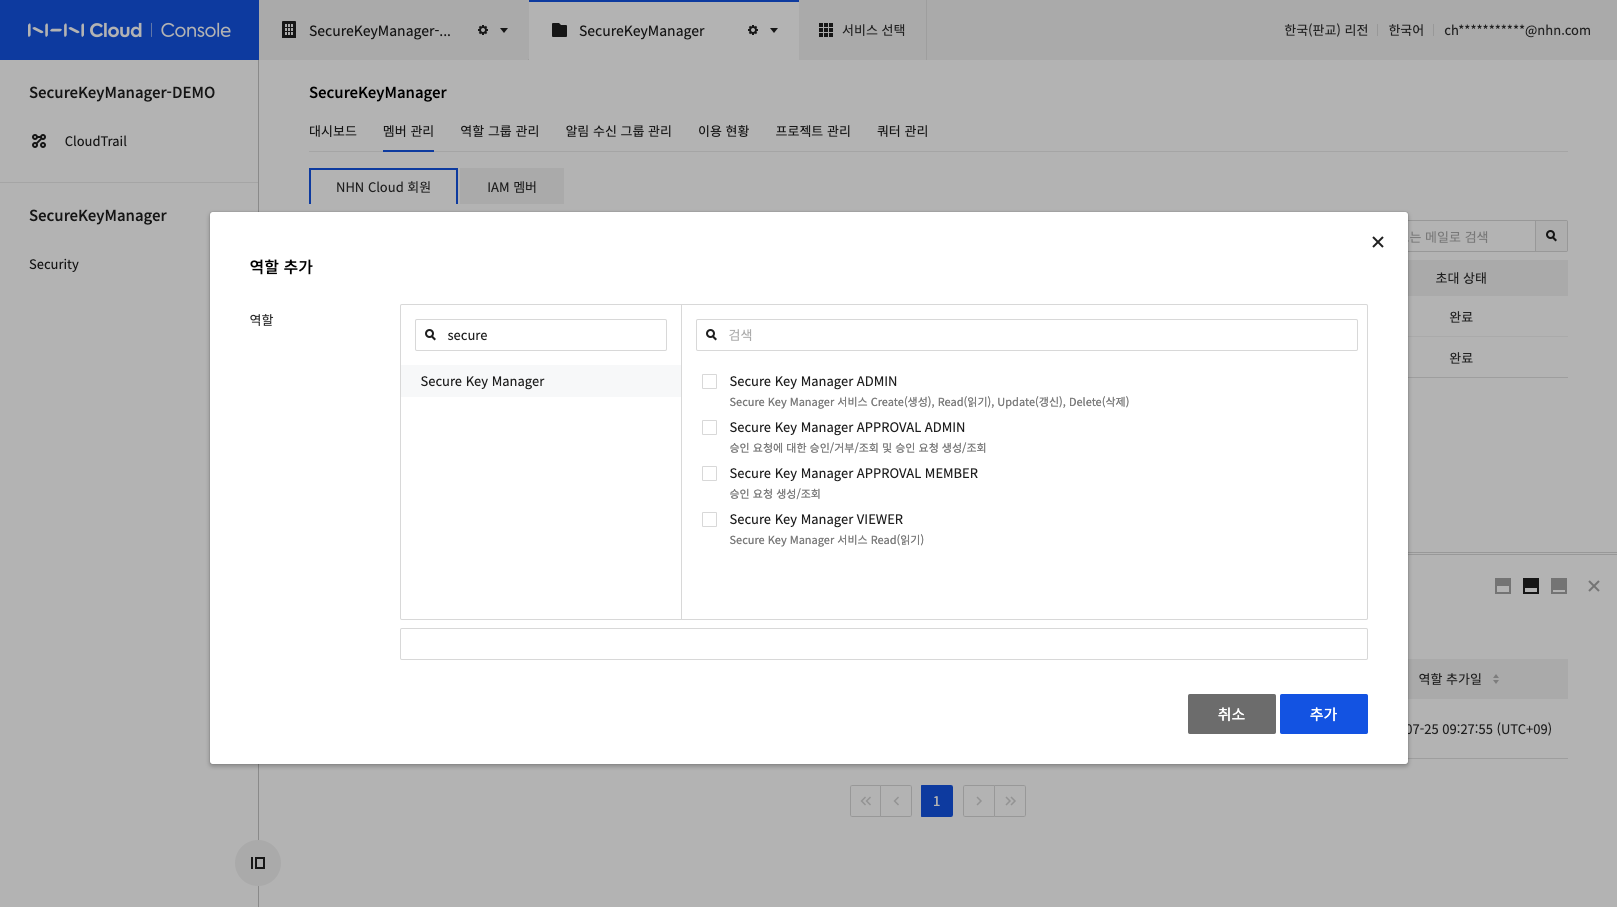
Task: Switch to the 대시보드 tab
Action: pos(333,131)
